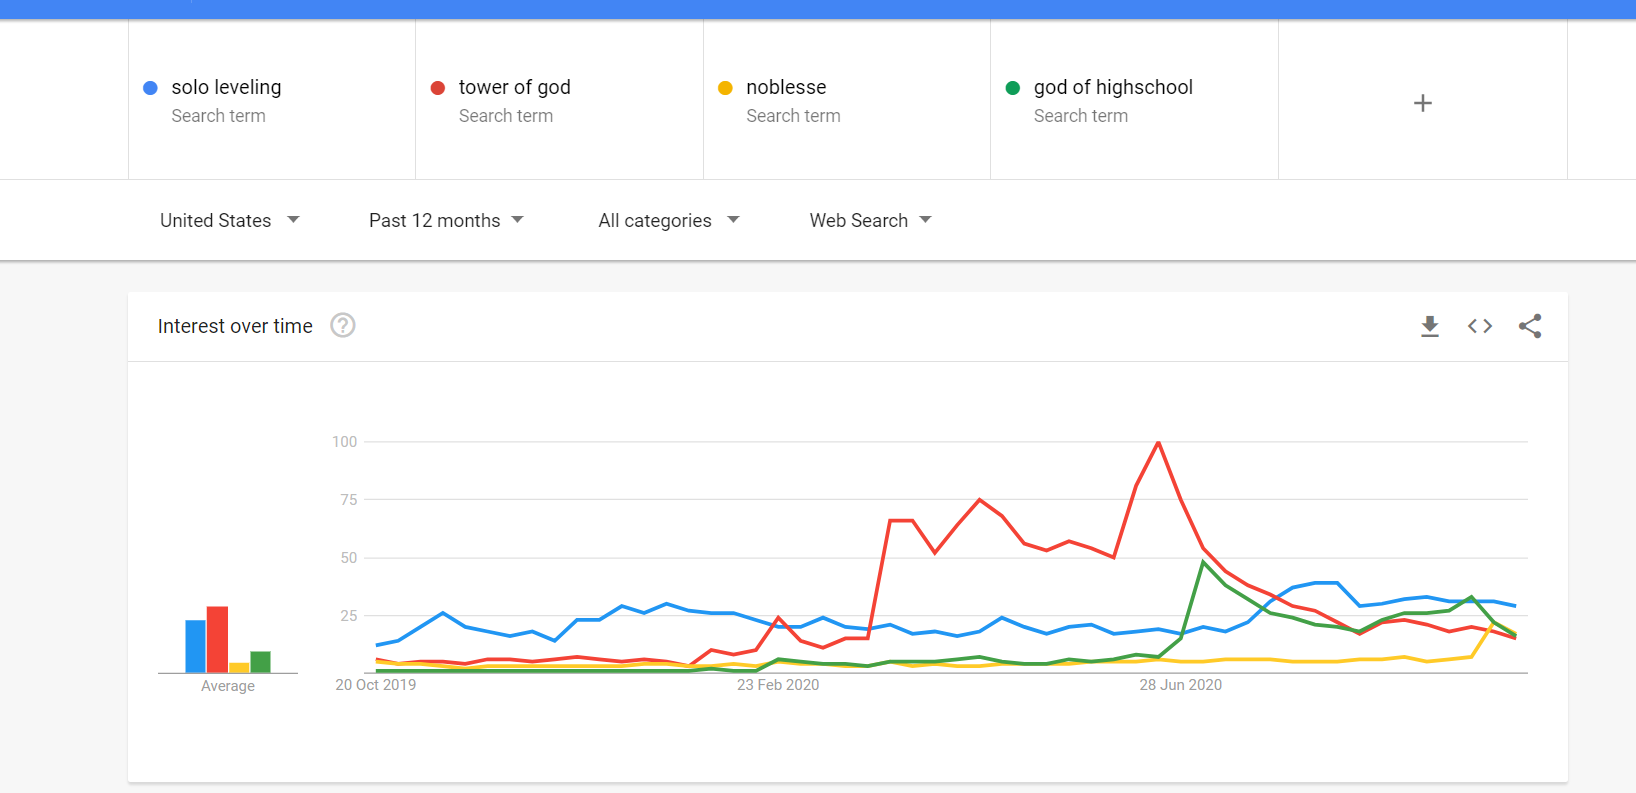Edit the tower of god search term
The image size is (1636, 793).
point(515,88)
